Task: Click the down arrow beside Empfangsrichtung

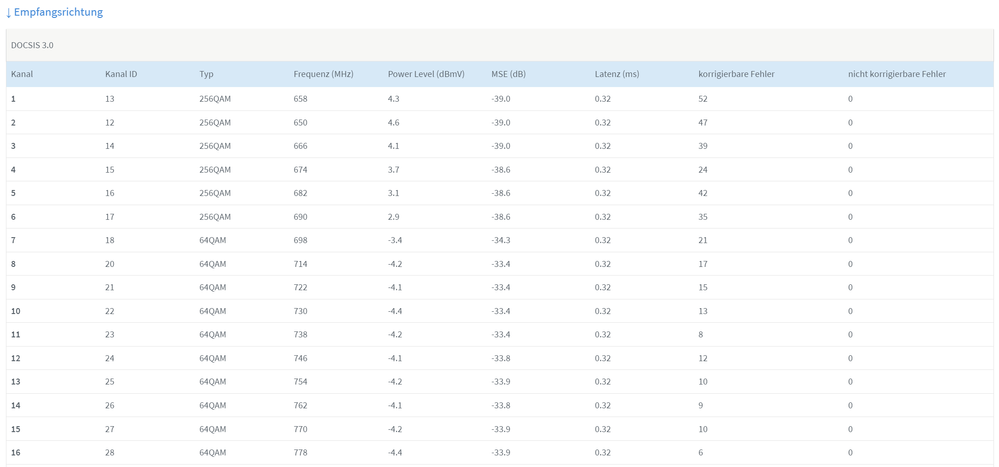Action: pos(9,13)
